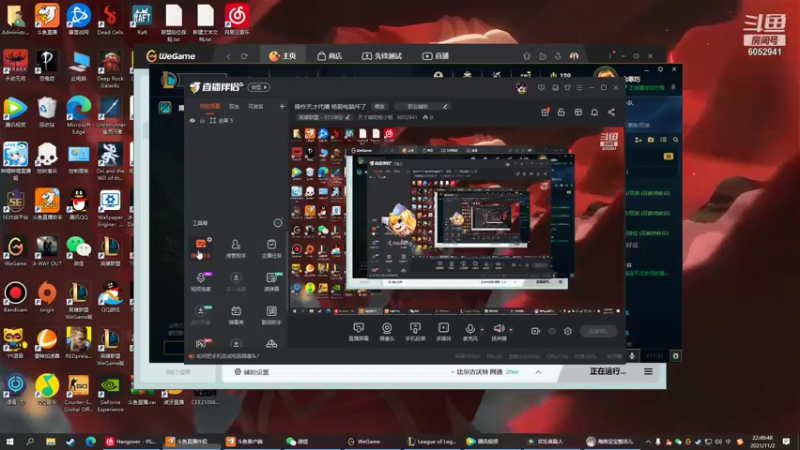This screenshot has height=450, width=800.
Task: Open the lyrics assistant tool
Action: click(271, 315)
